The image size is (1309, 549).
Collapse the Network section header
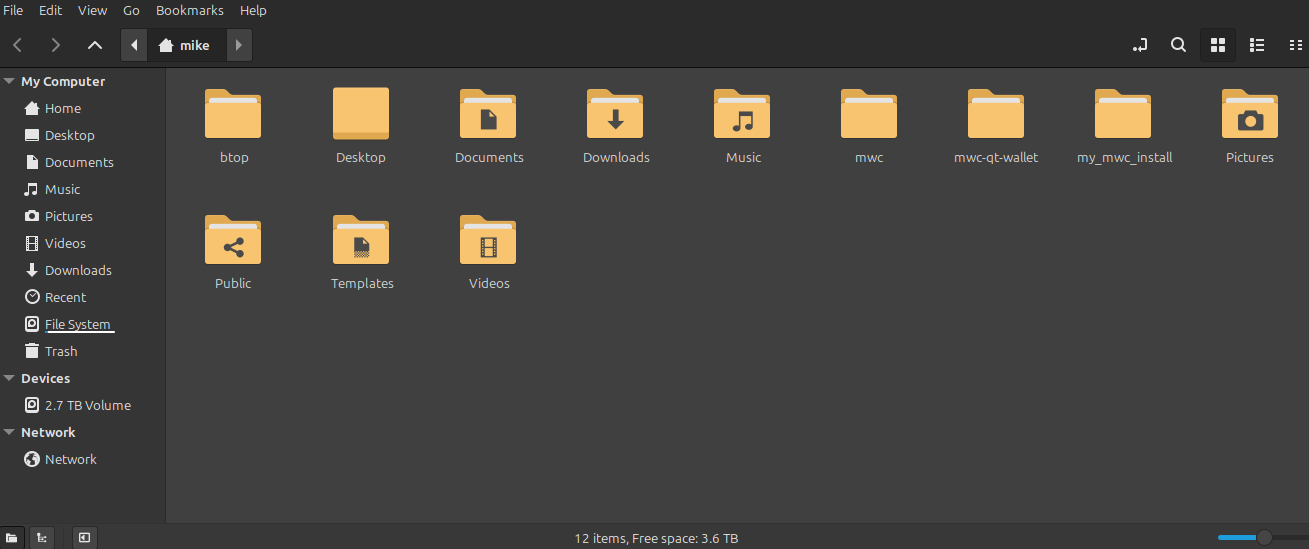pyautogui.click(x=9, y=432)
